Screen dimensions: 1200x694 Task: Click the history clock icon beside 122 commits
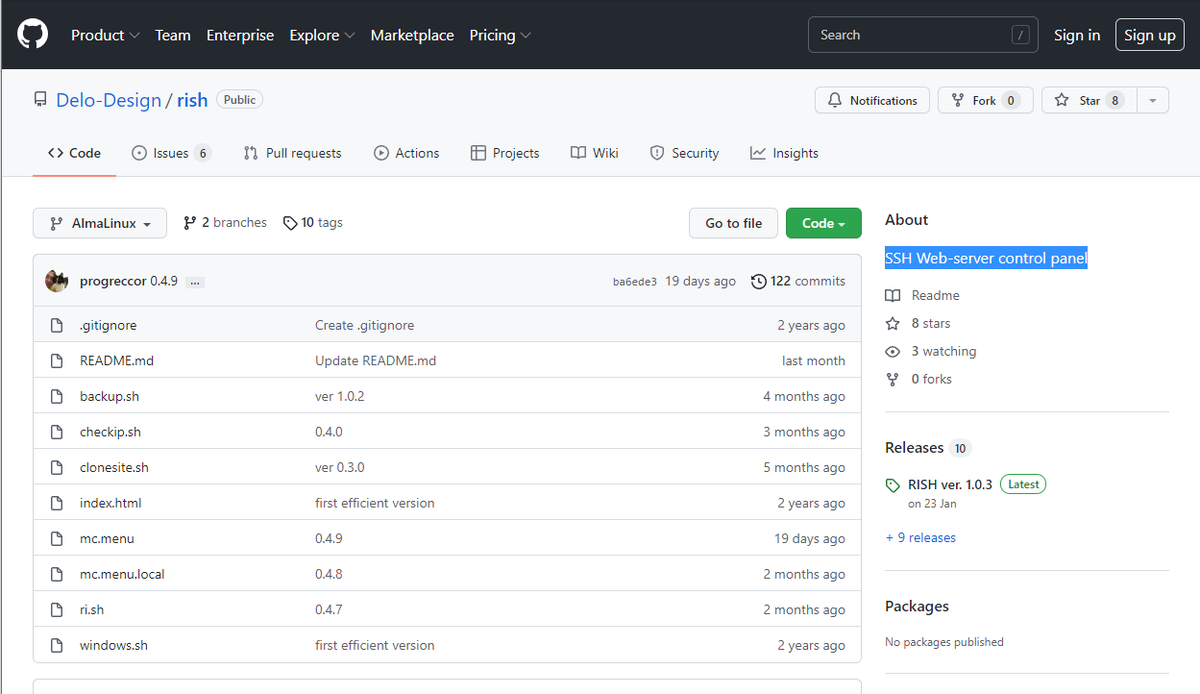pos(758,281)
